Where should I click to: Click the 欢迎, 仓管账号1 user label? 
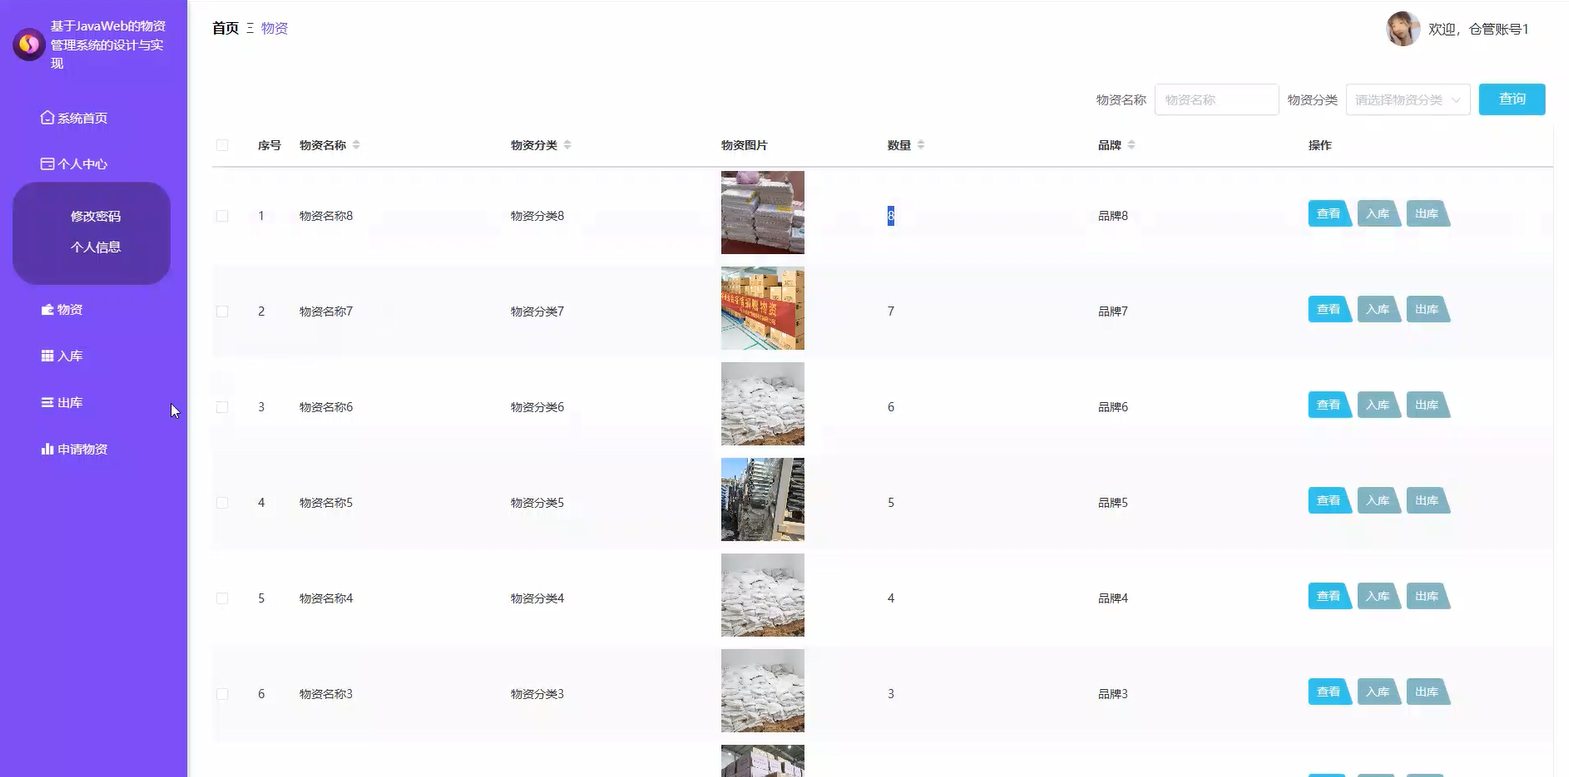1478,29
